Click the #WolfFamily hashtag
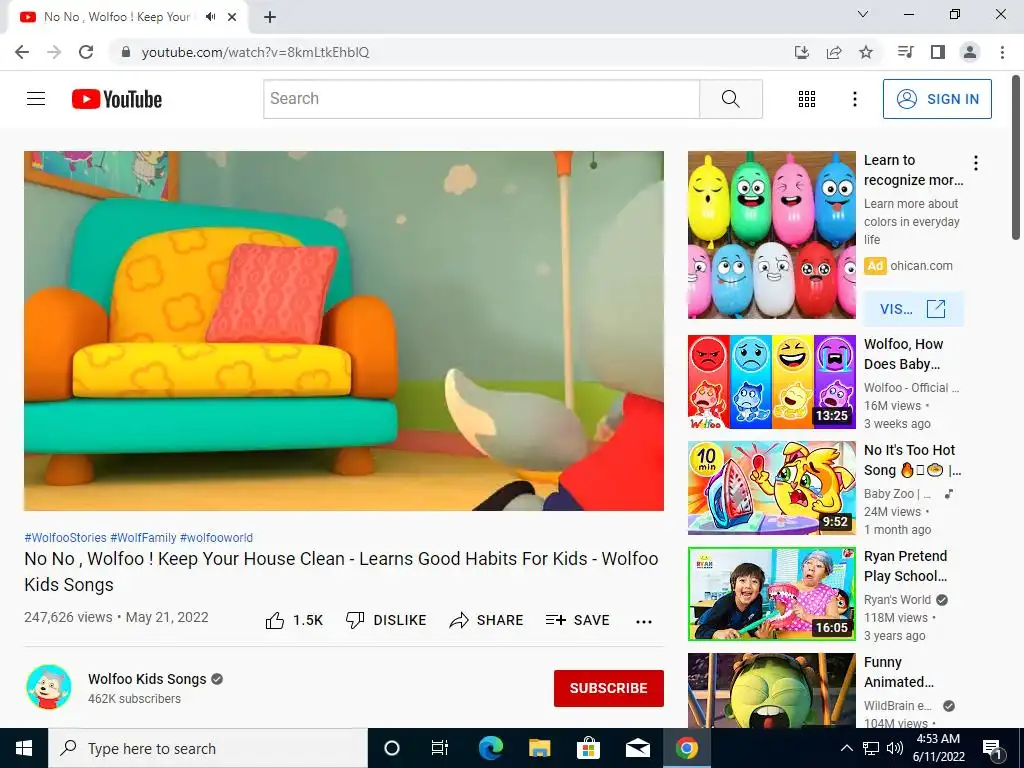The width and height of the screenshot is (1024, 768). tap(143, 537)
